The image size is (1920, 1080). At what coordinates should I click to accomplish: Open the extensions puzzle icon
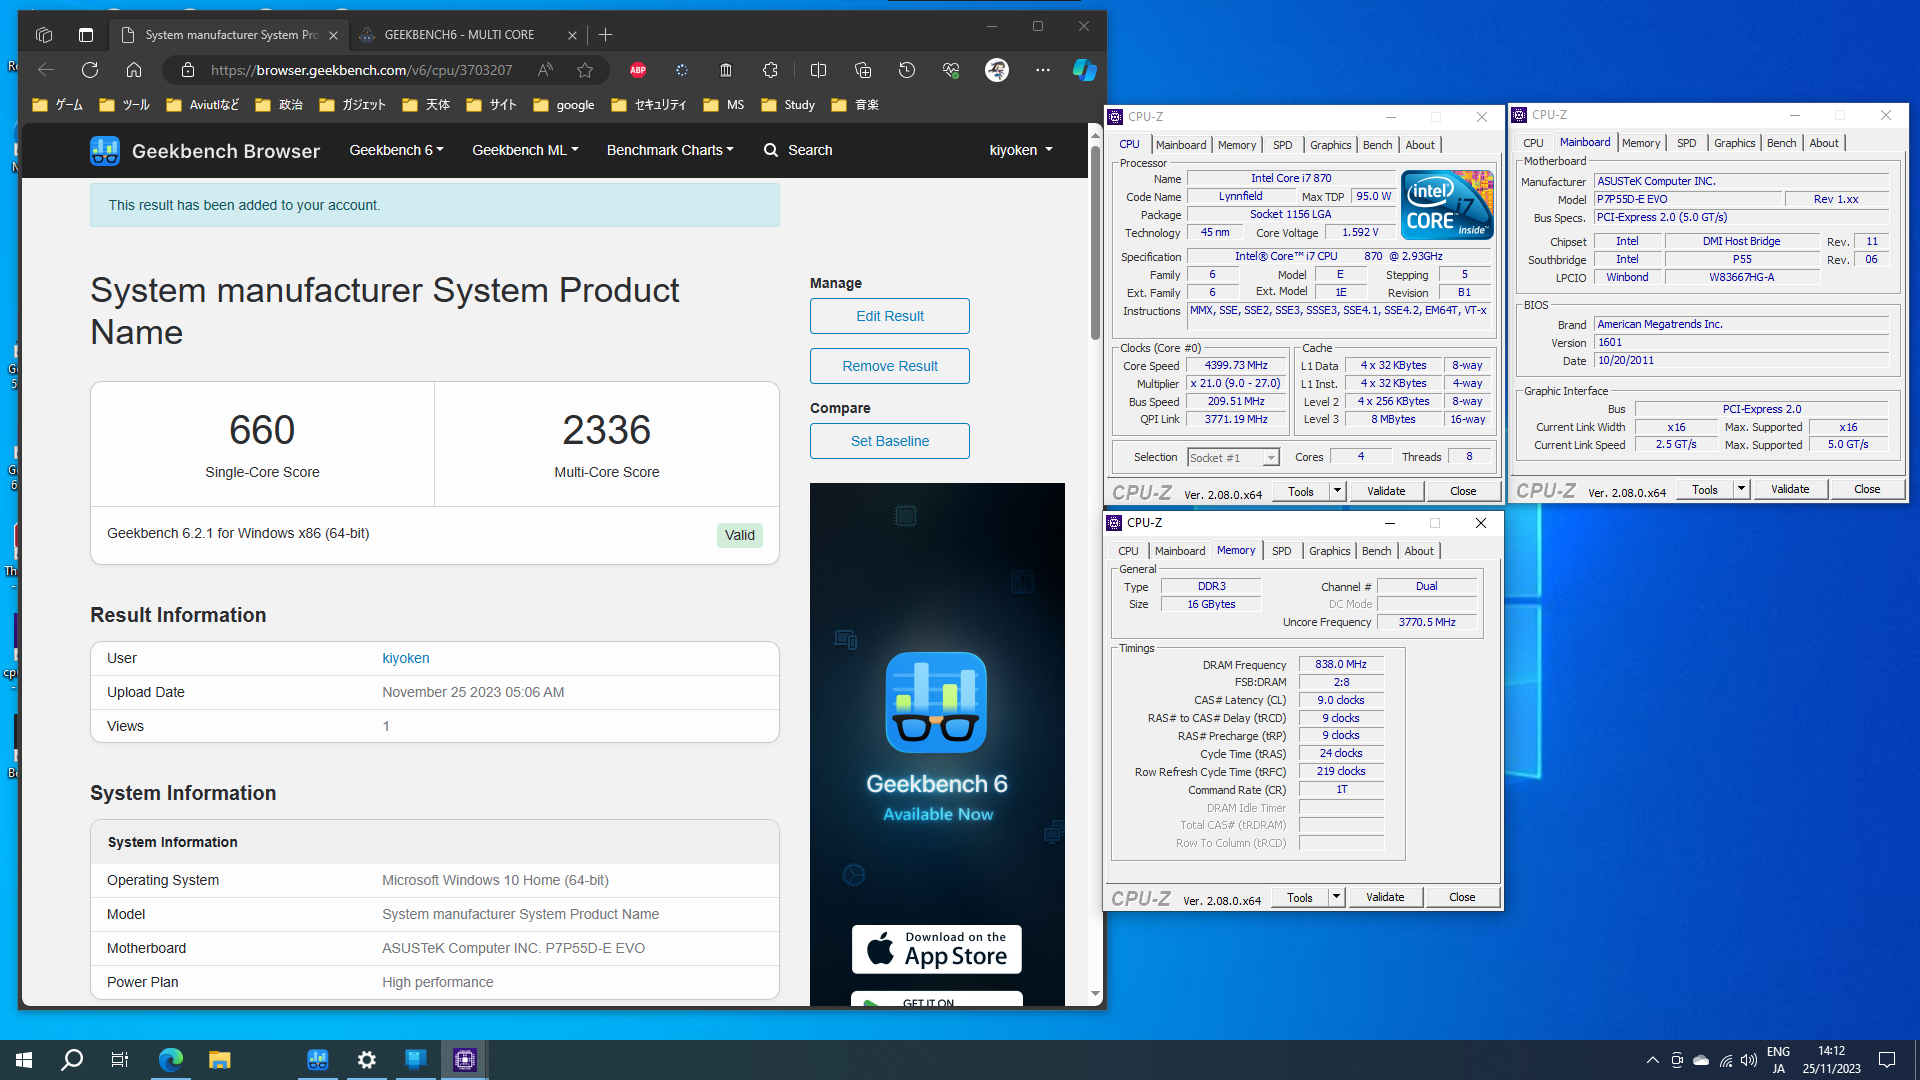(770, 70)
